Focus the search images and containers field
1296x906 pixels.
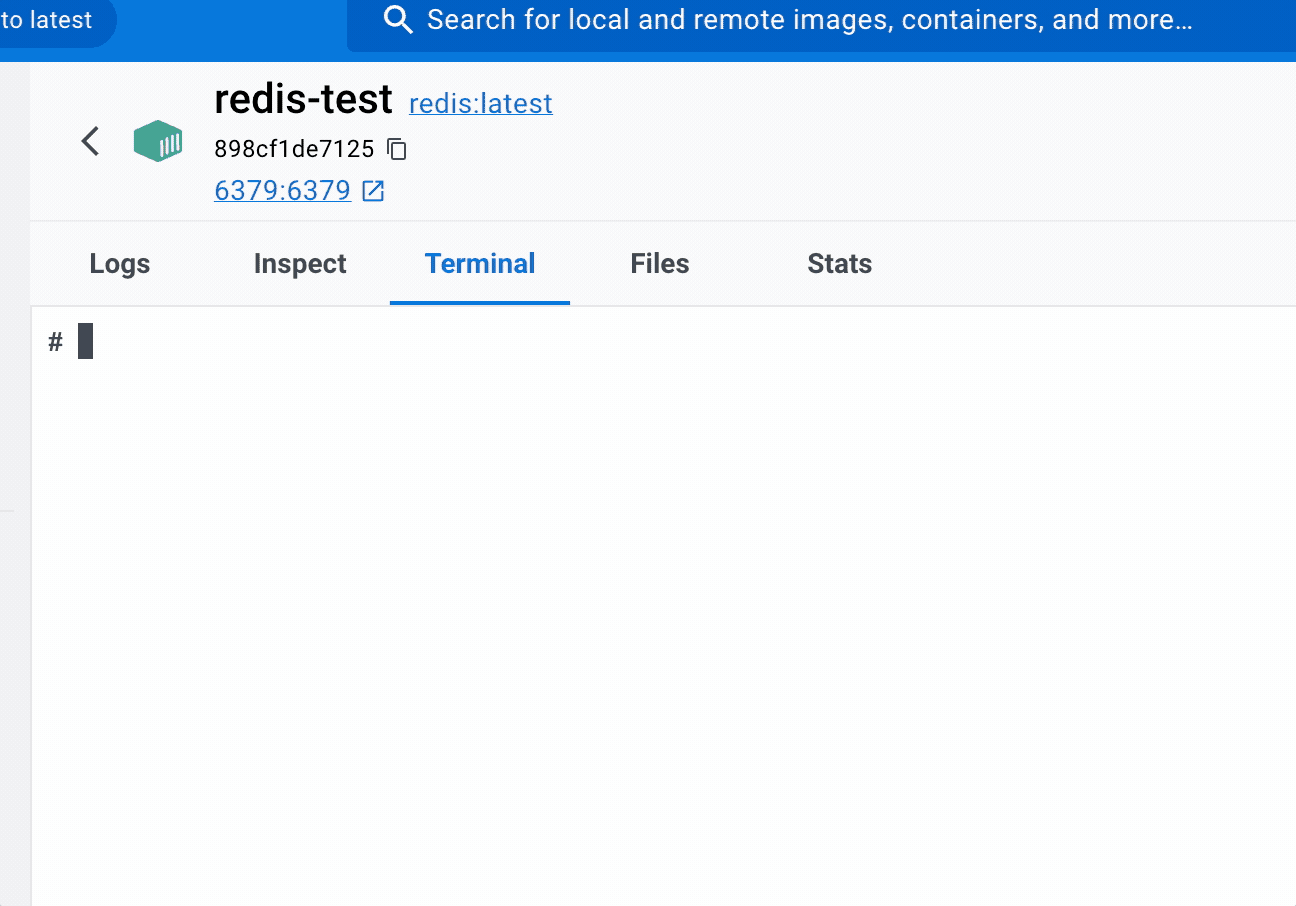(808, 20)
